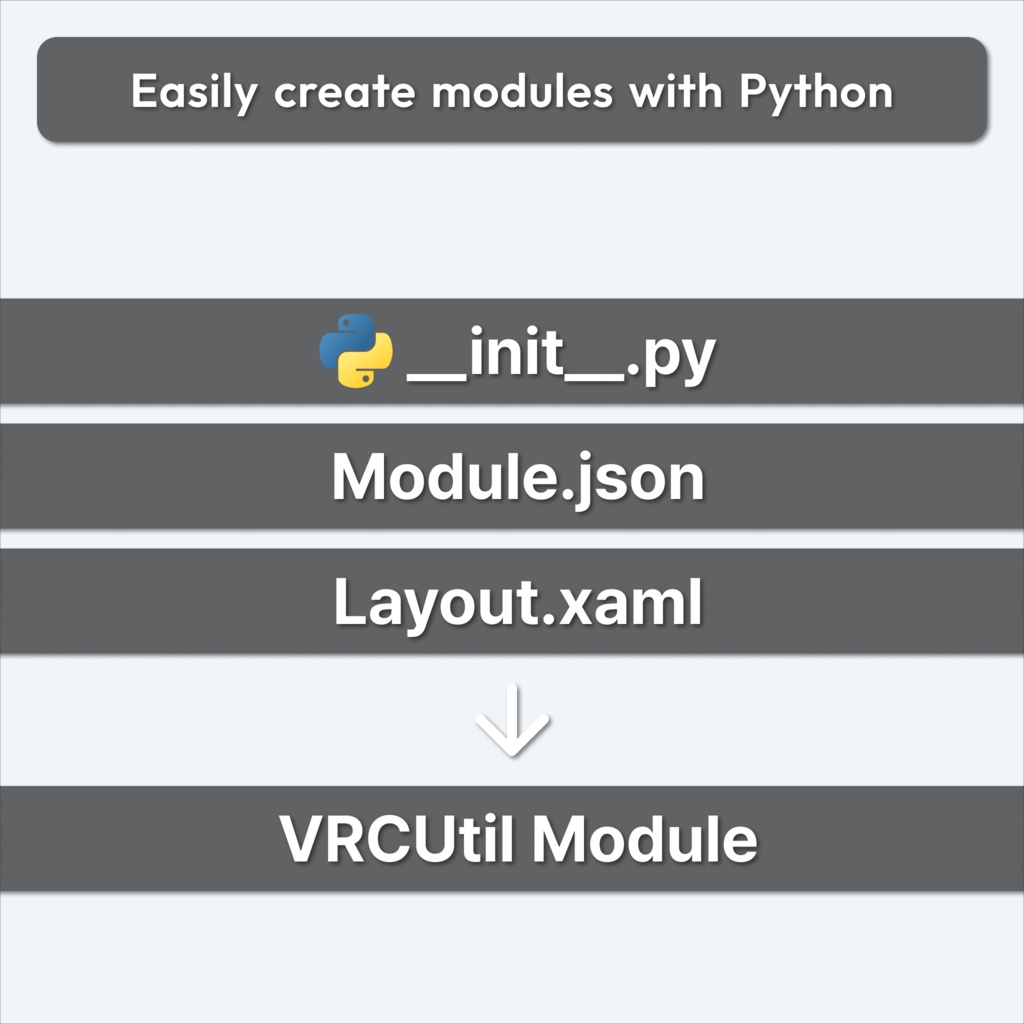Image resolution: width=1024 pixels, height=1024 pixels.
Task: Click the word "with" in the title banner
Action: (676, 91)
